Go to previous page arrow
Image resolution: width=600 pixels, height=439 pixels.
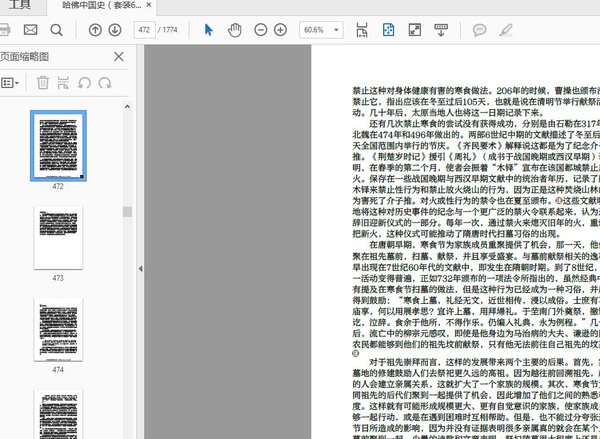[x=95, y=30]
